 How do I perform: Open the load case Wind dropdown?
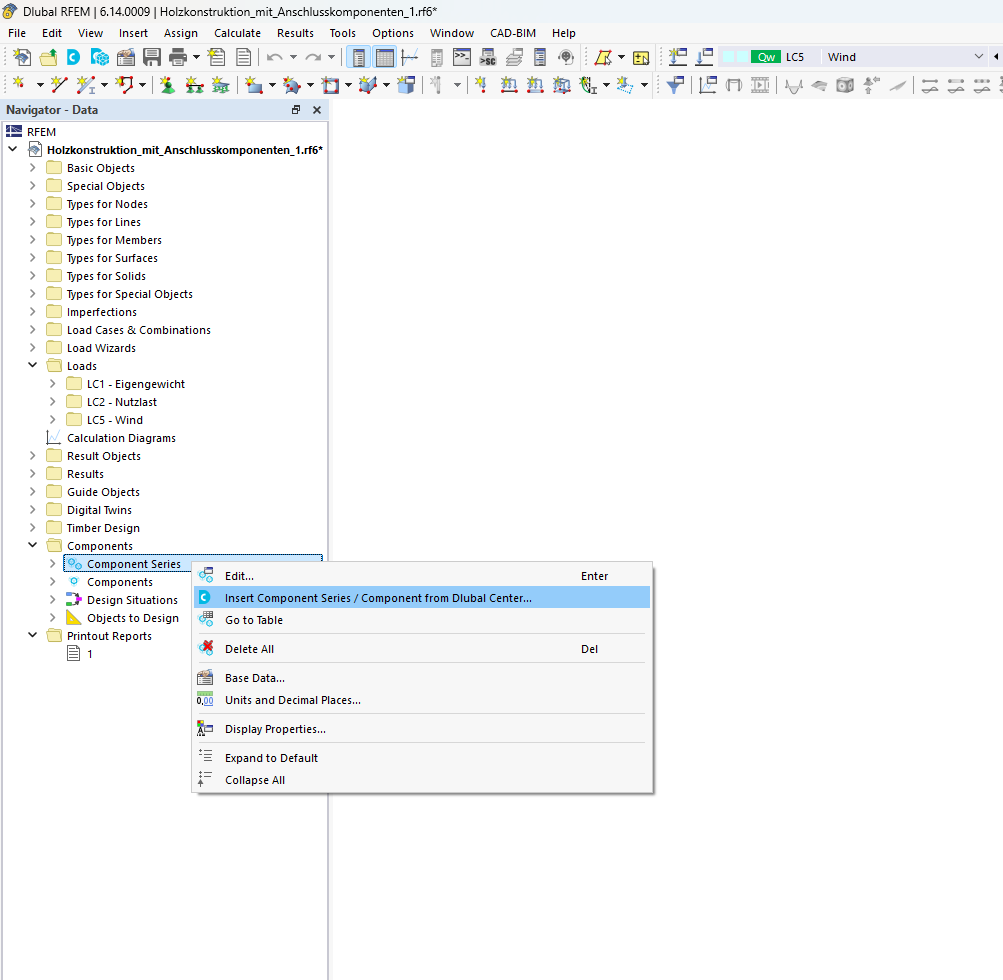coord(978,57)
